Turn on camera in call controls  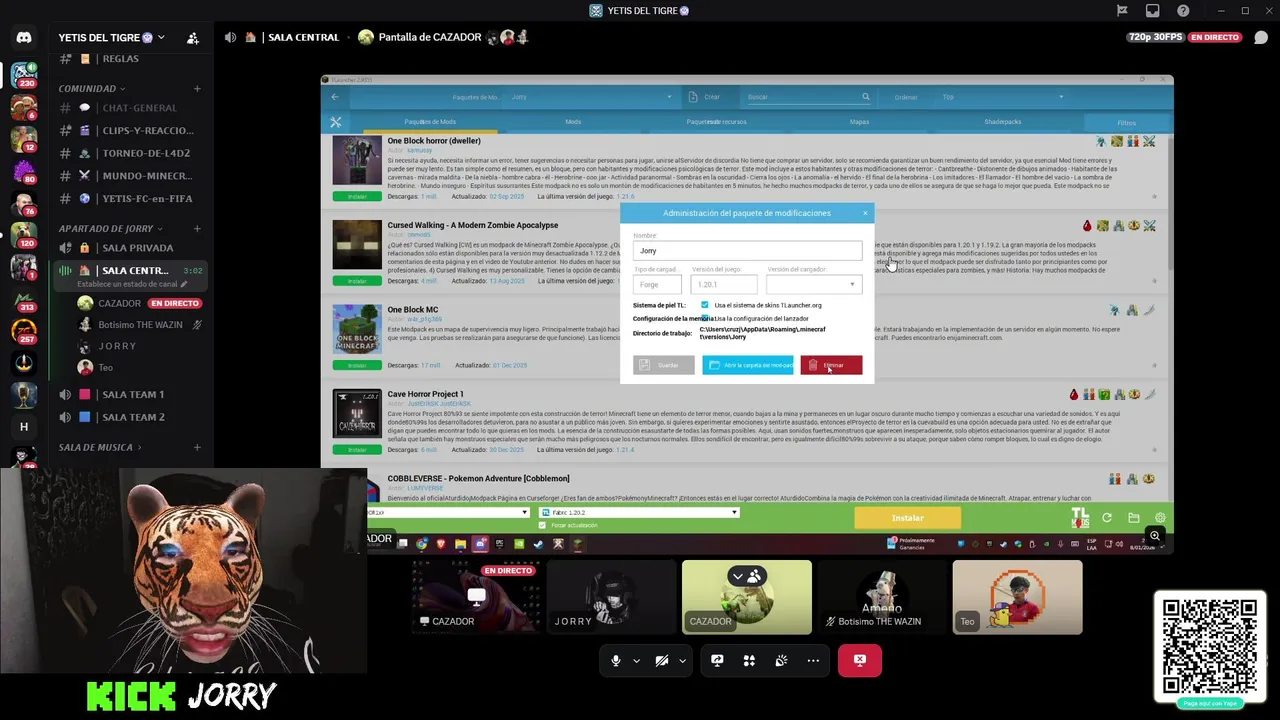(661, 661)
